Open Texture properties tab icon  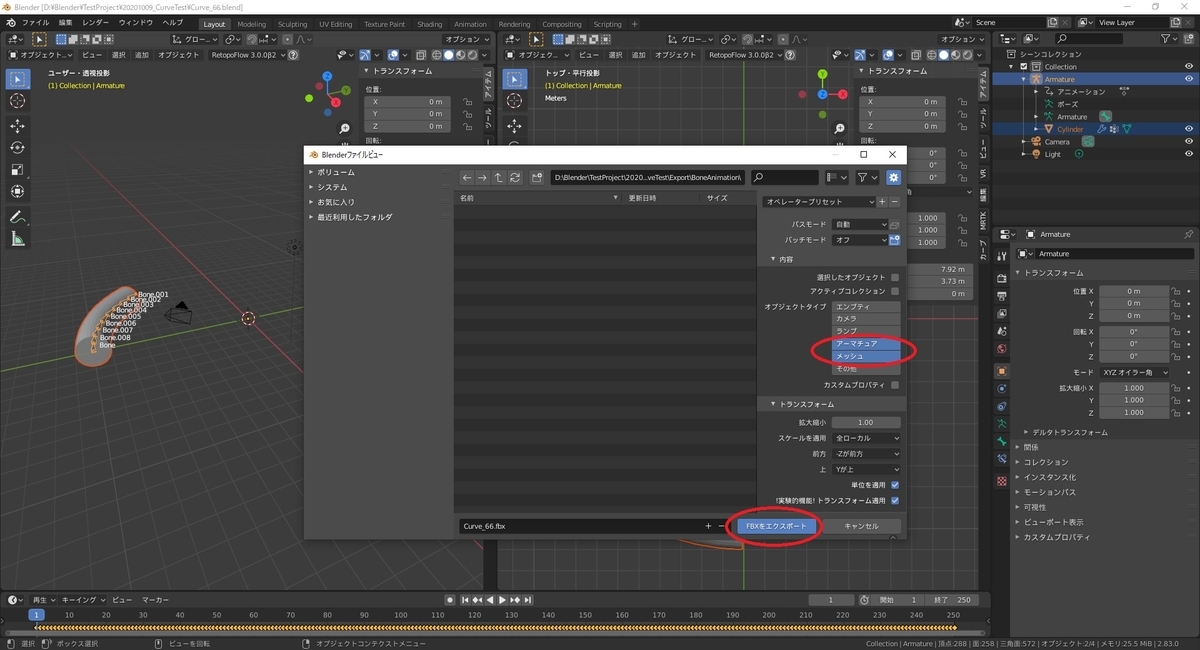[1002, 481]
